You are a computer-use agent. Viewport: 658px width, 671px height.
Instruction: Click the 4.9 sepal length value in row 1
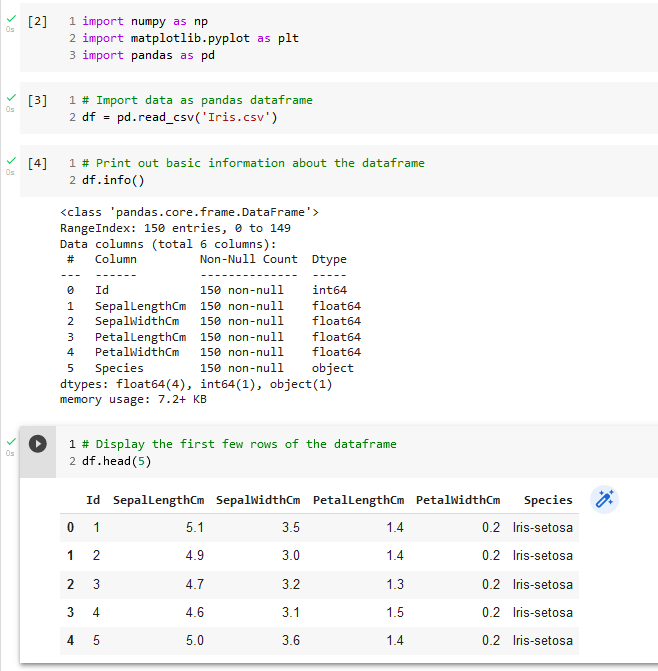click(195, 555)
